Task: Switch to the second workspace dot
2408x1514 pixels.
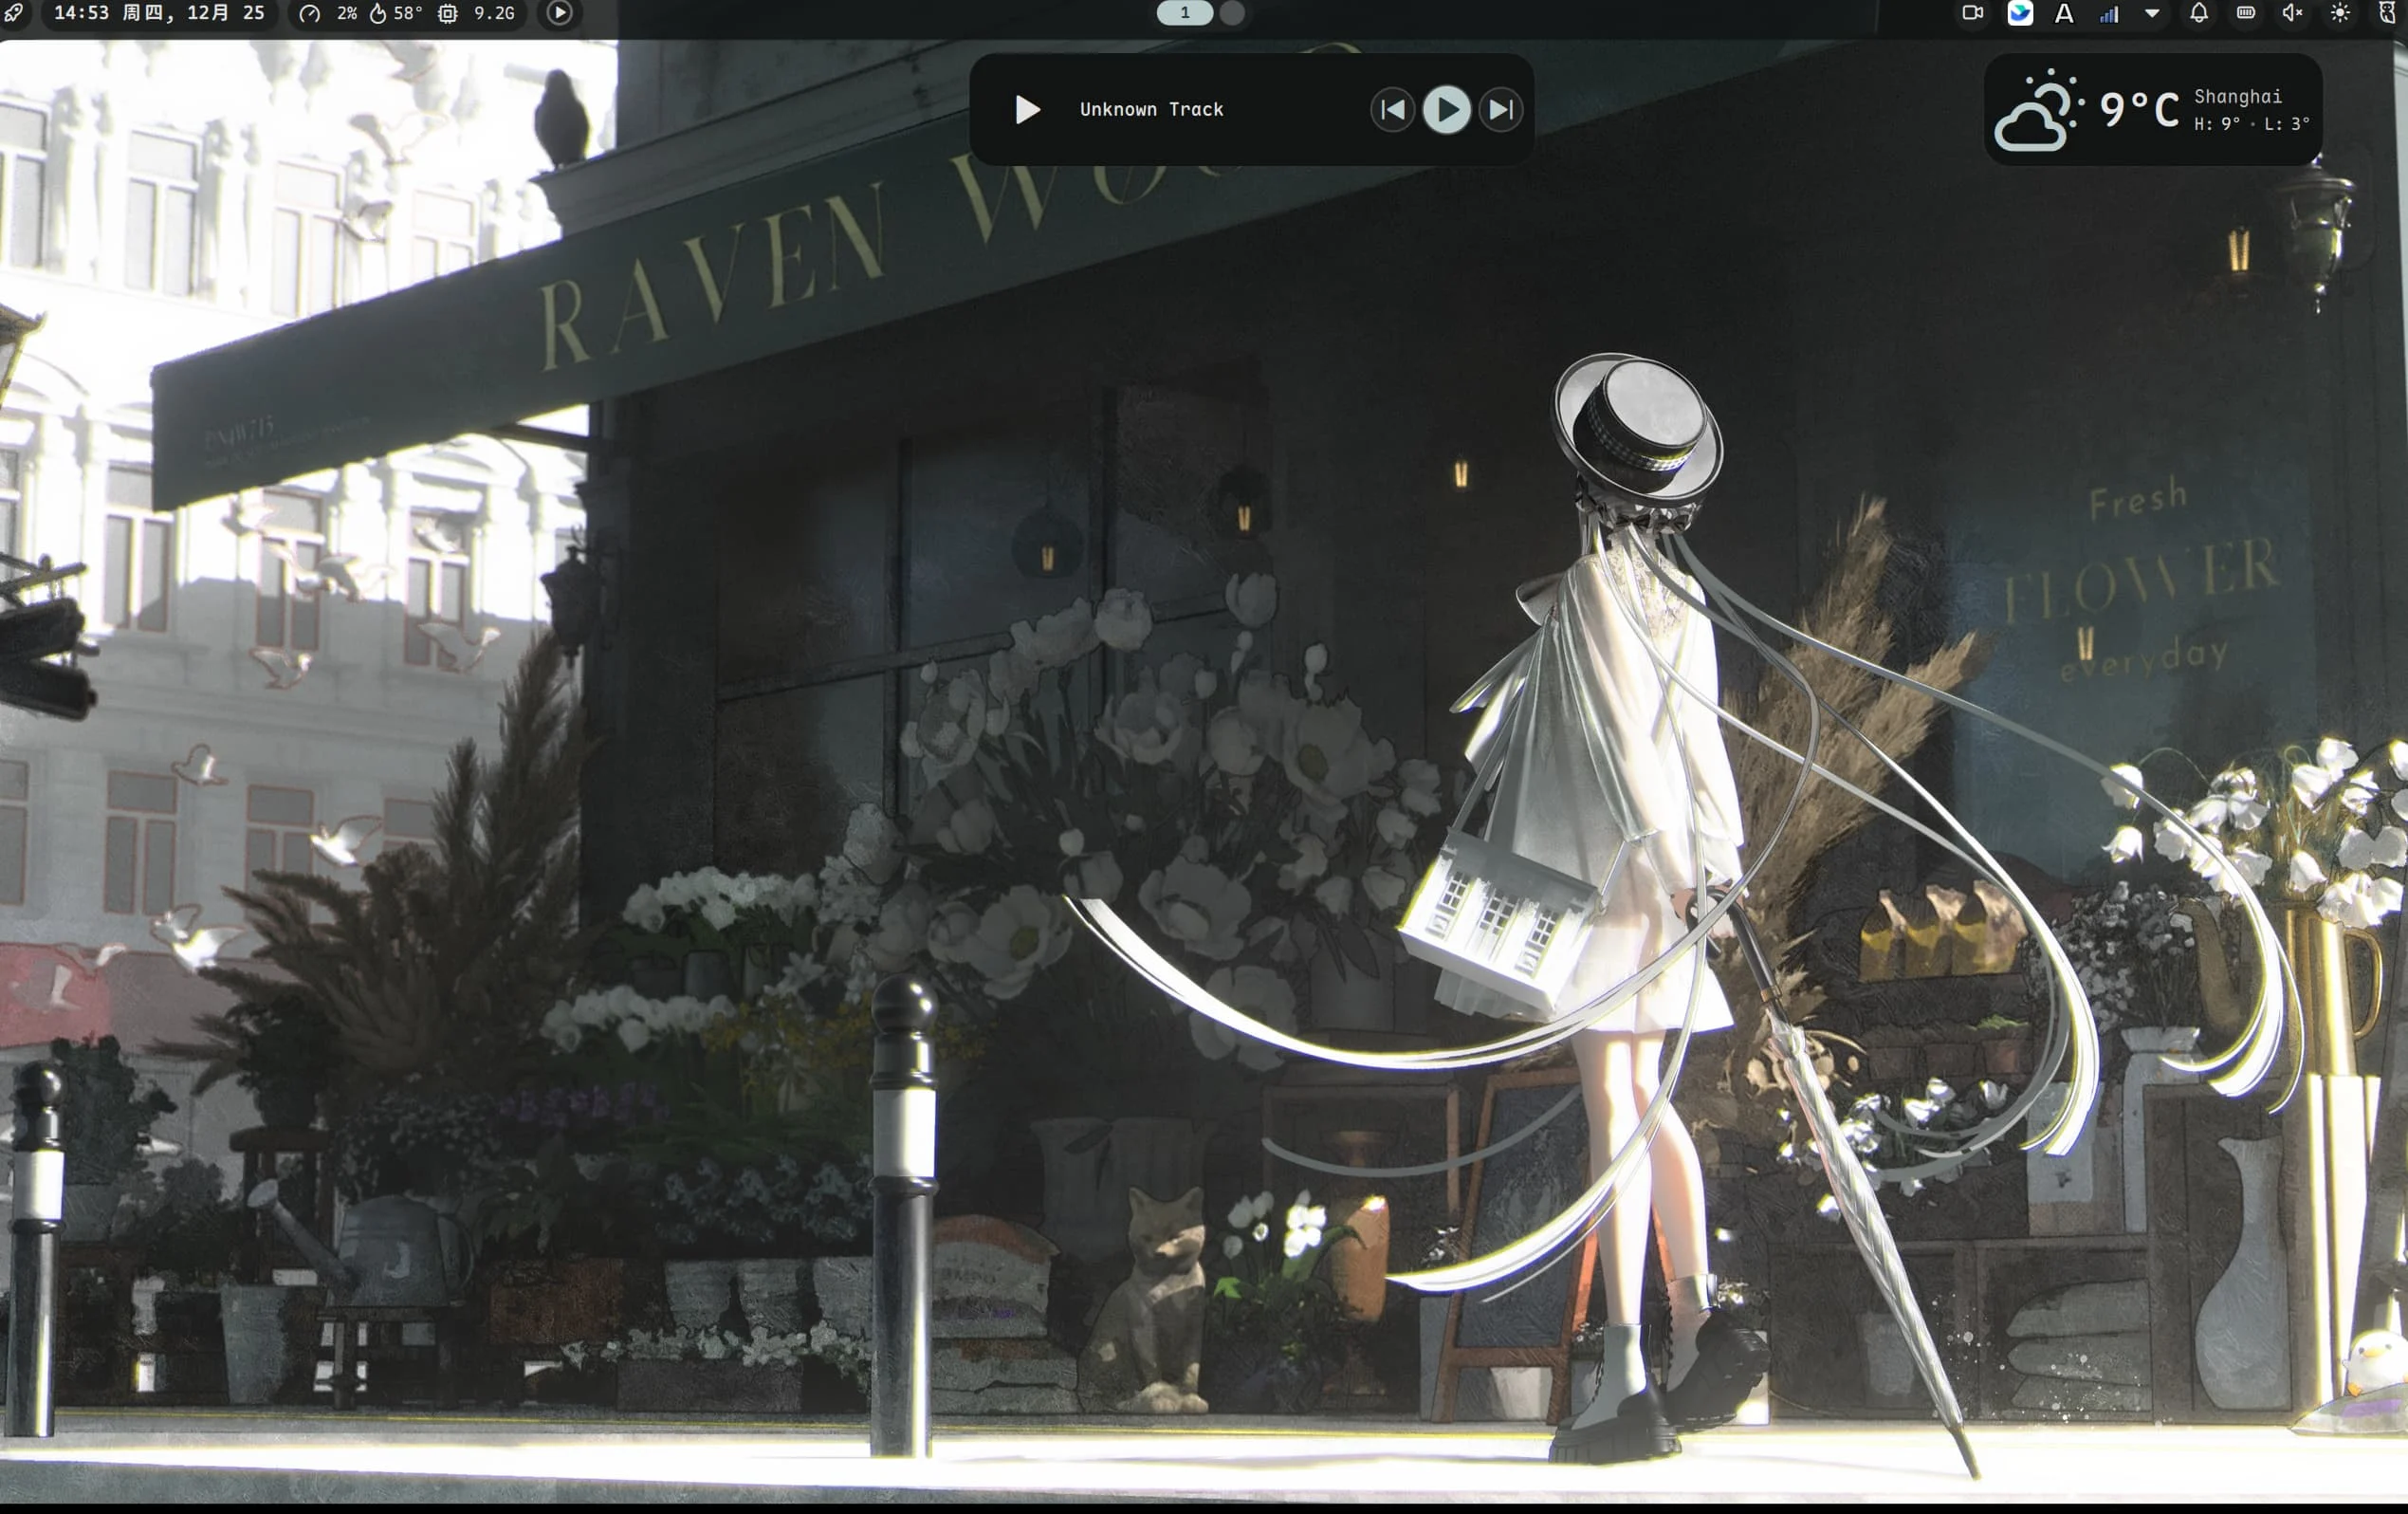Action: [x=1233, y=13]
